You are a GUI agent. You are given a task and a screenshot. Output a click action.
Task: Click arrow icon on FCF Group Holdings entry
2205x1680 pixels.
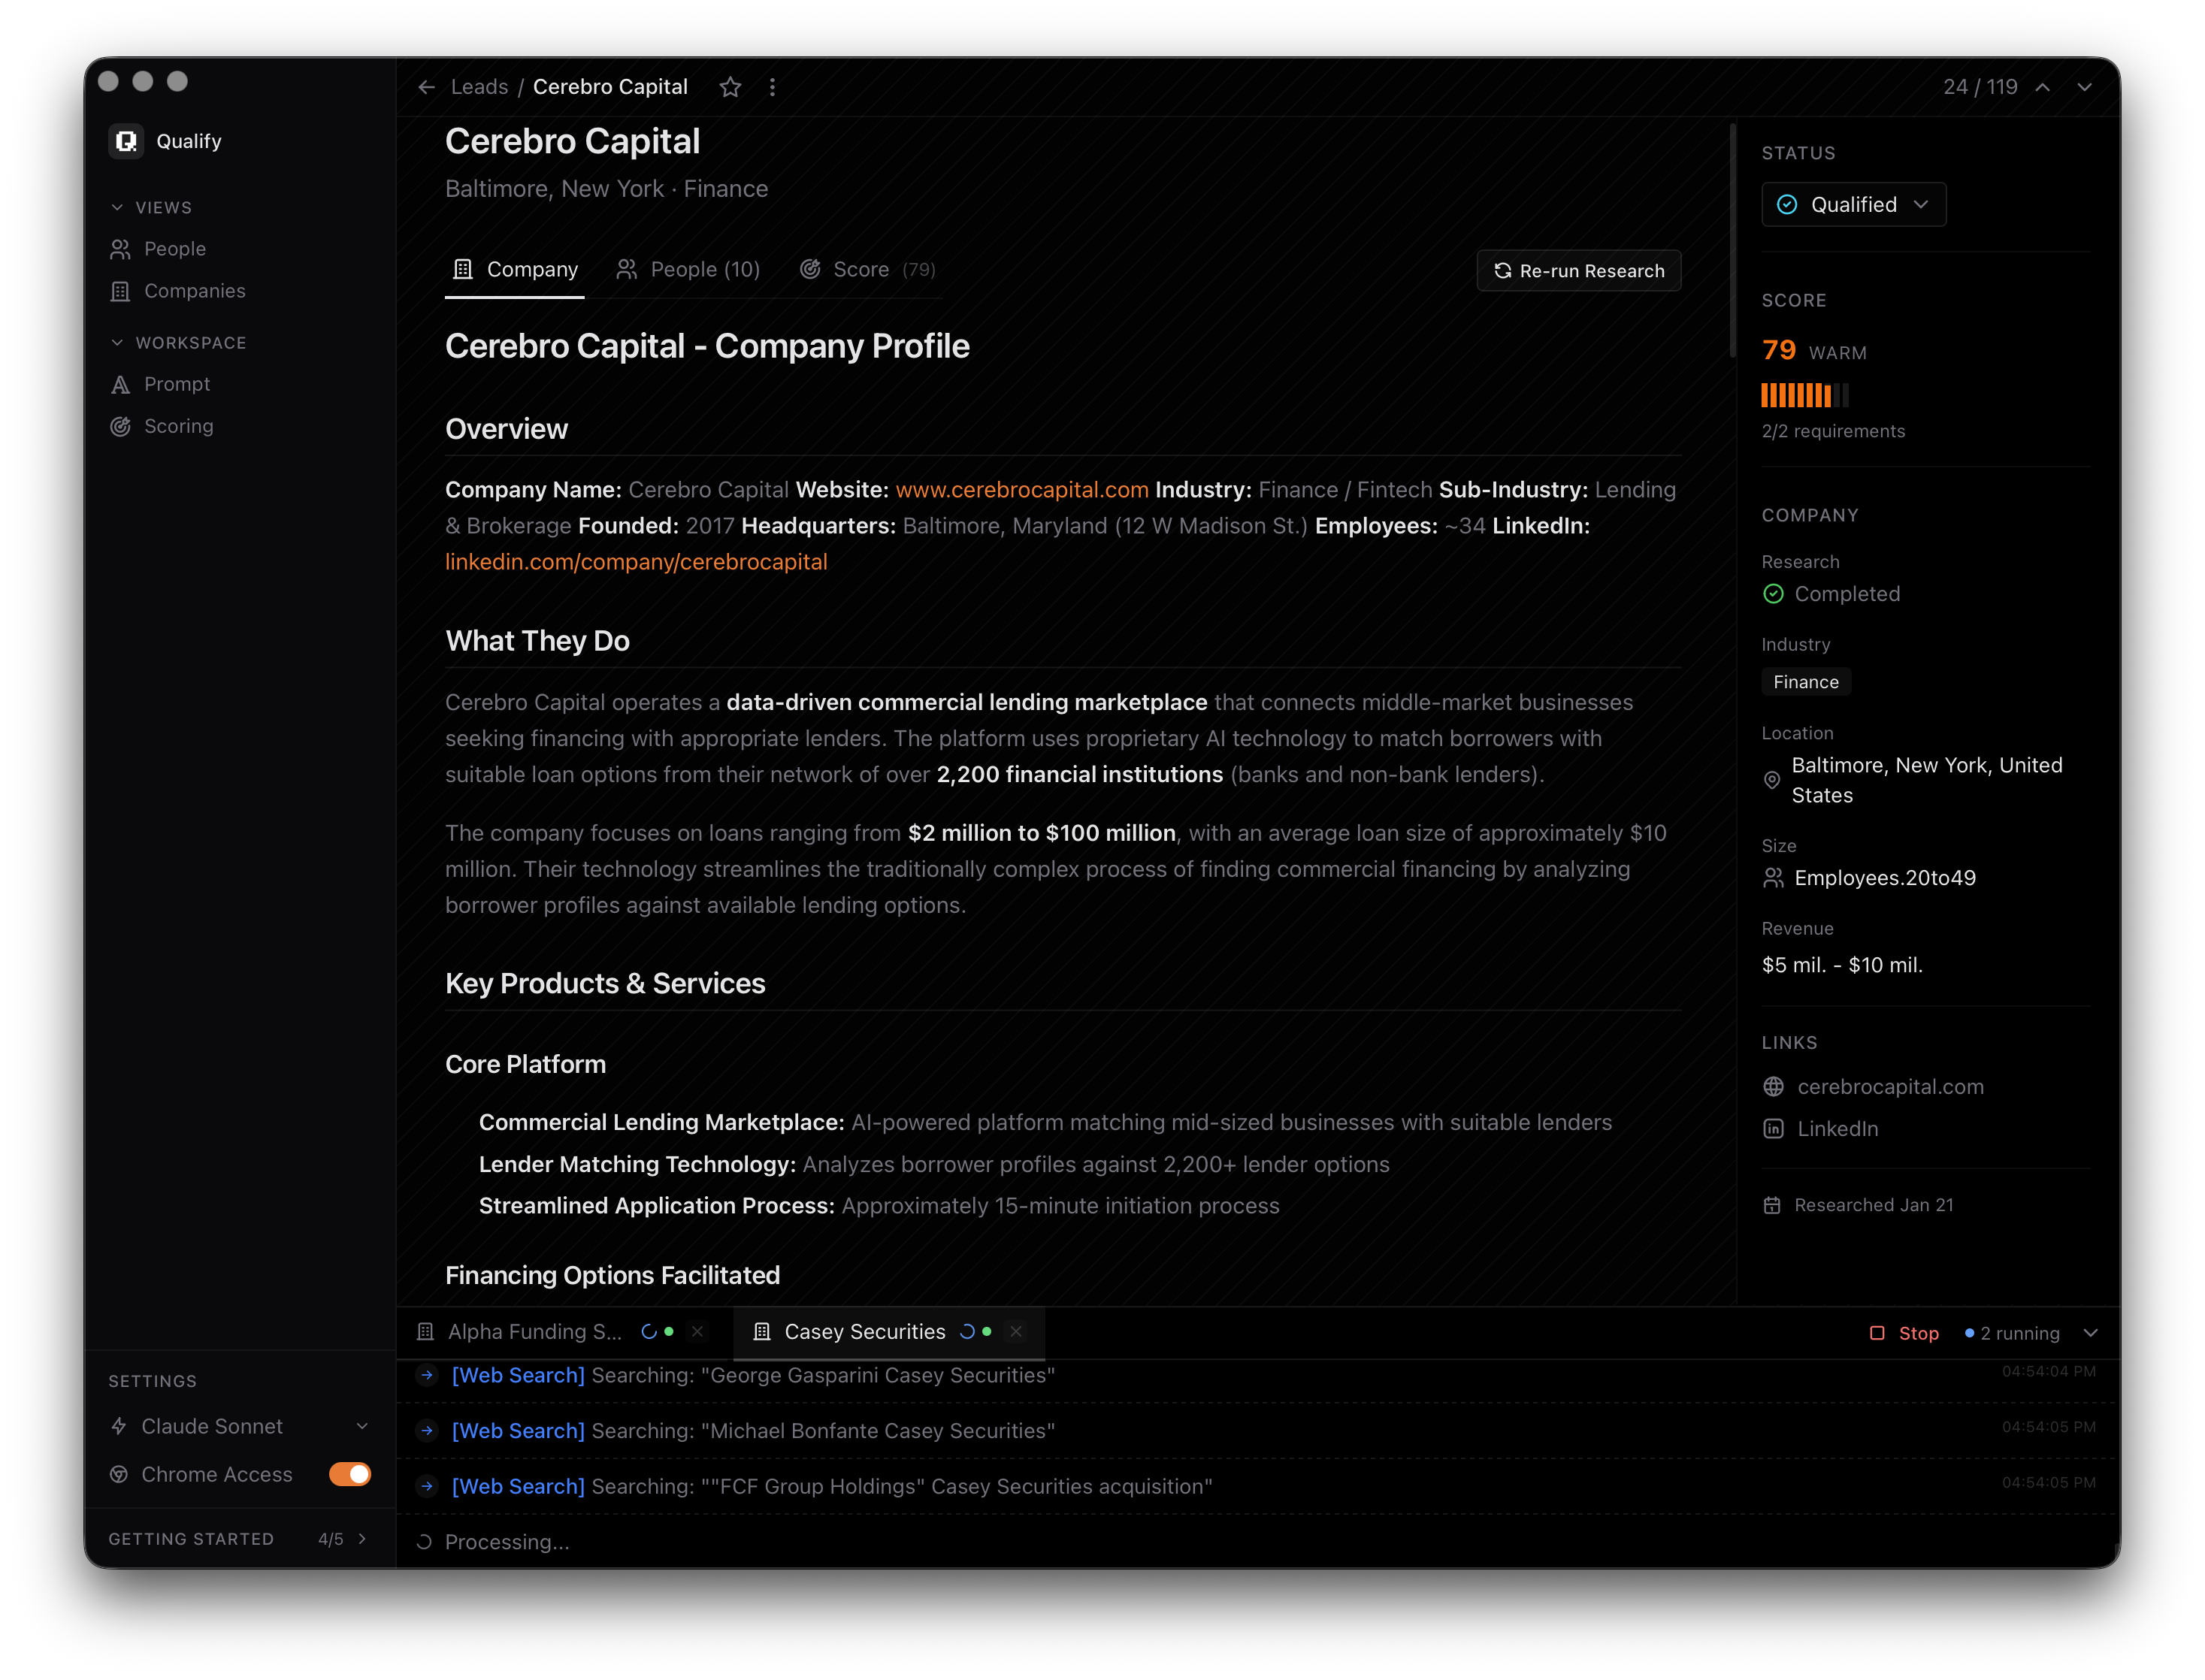coord(427,1487)
